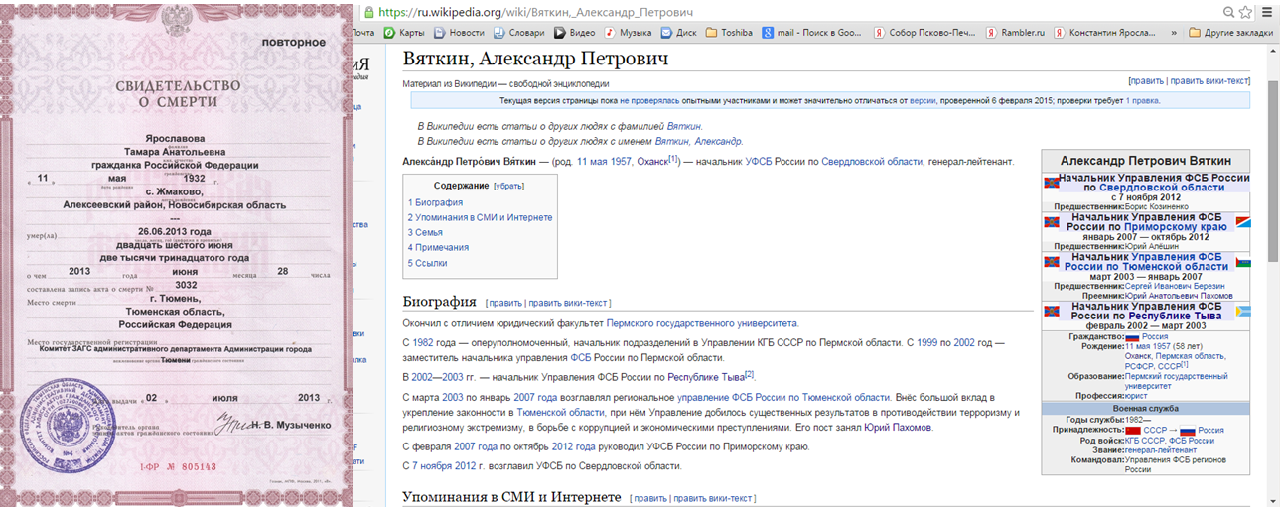Open the Toshiba bookmarks folder

[x=729, y=32]
